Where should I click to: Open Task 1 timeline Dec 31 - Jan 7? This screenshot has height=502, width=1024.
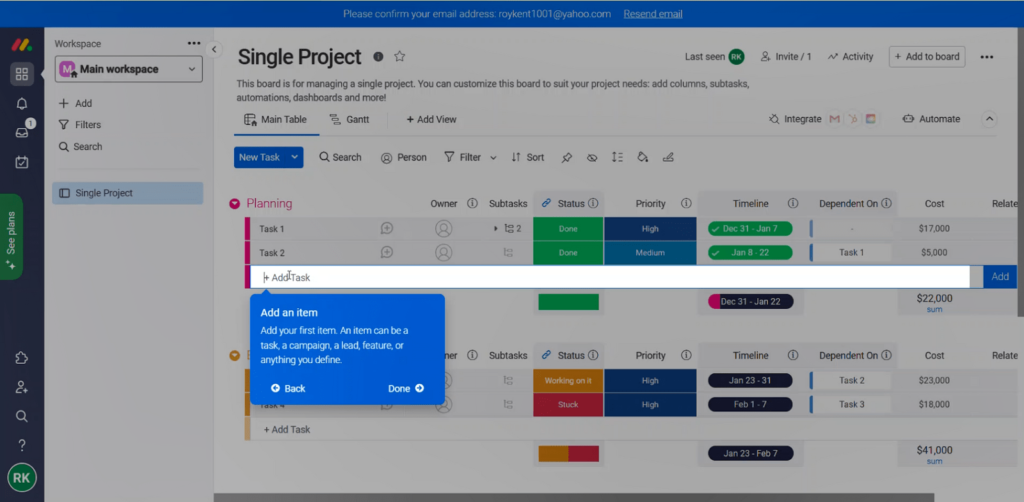(750, 228)
